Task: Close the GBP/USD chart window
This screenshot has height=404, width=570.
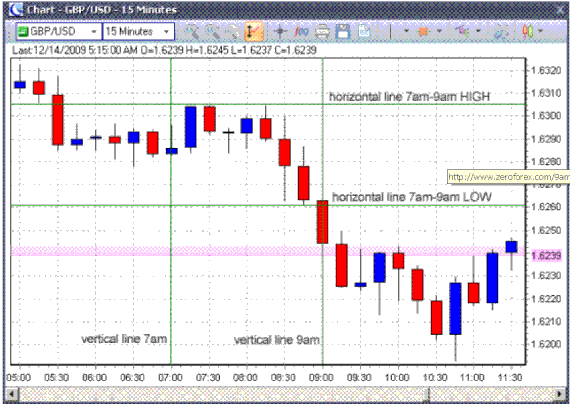Action: click(x=560, y=10)
